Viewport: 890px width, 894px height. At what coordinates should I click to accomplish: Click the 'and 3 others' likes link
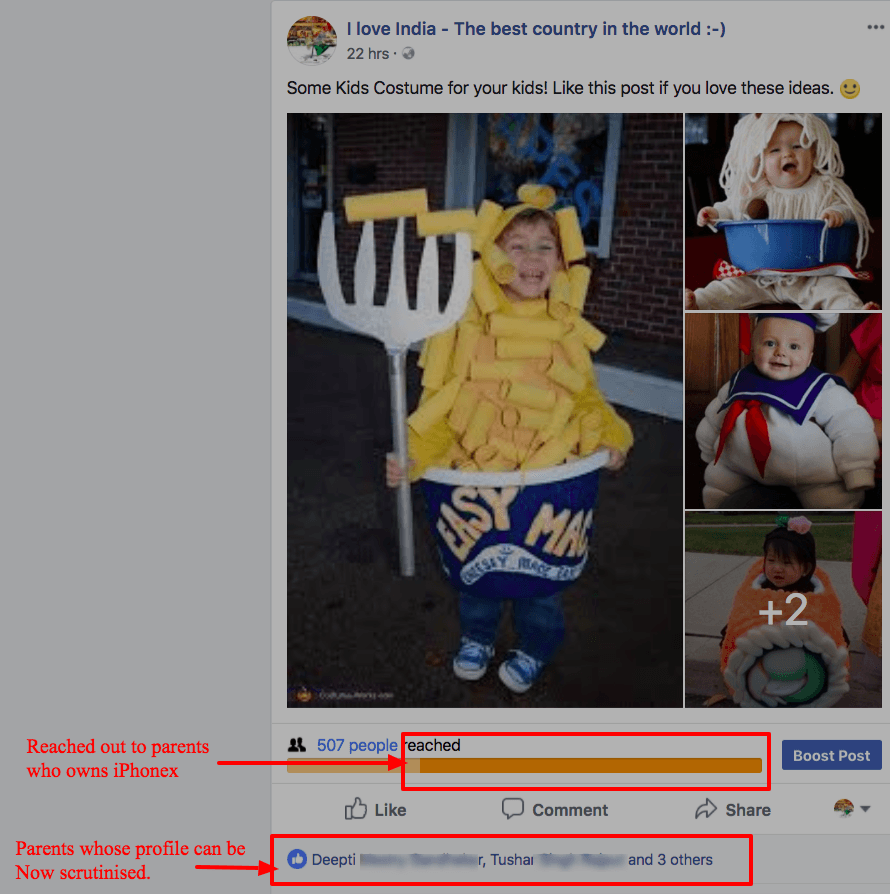click(670, 859)
